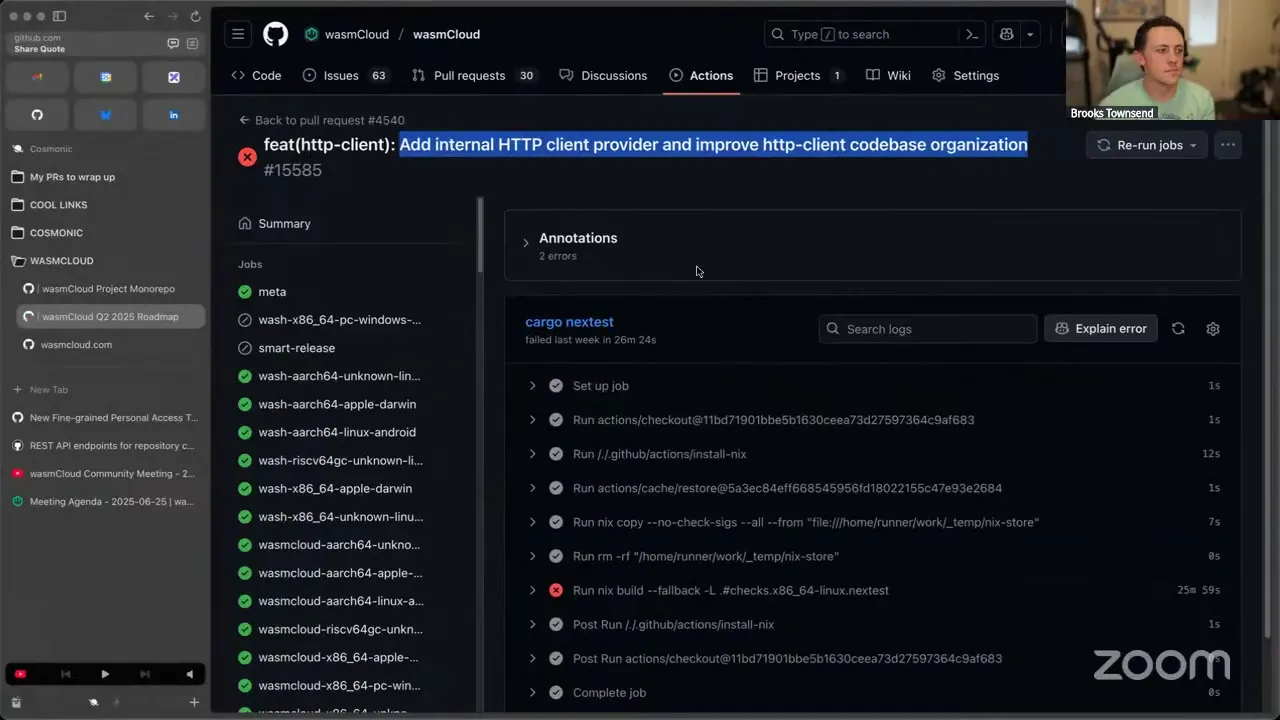
Task: Open the Discussions tab
Action: pos(603,75)
